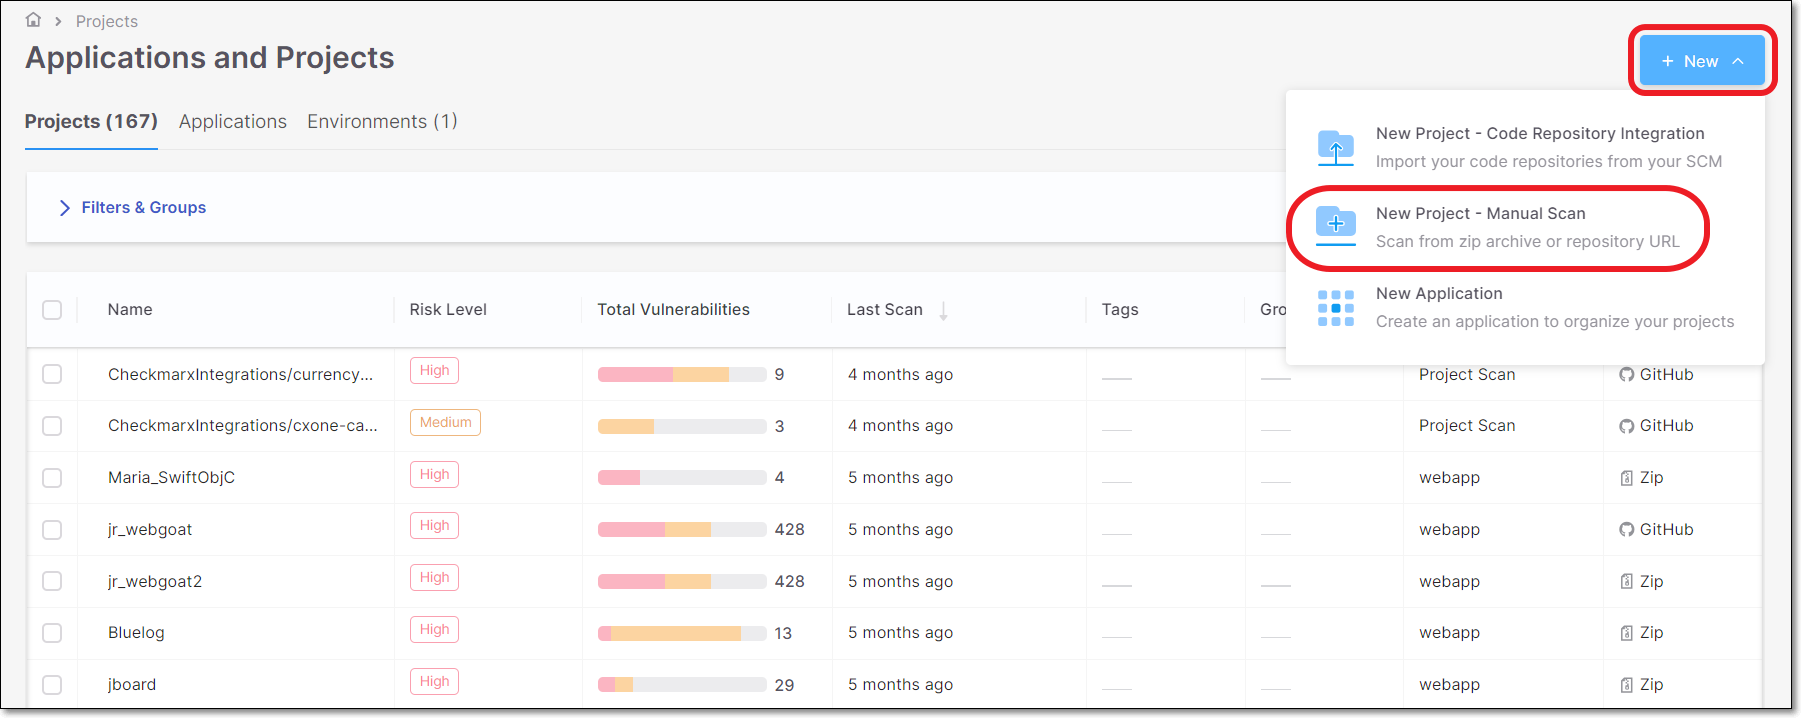Choose New Project - Code Repository Integration
Screen dimensions: 1801x718
tap(1525, 147)
